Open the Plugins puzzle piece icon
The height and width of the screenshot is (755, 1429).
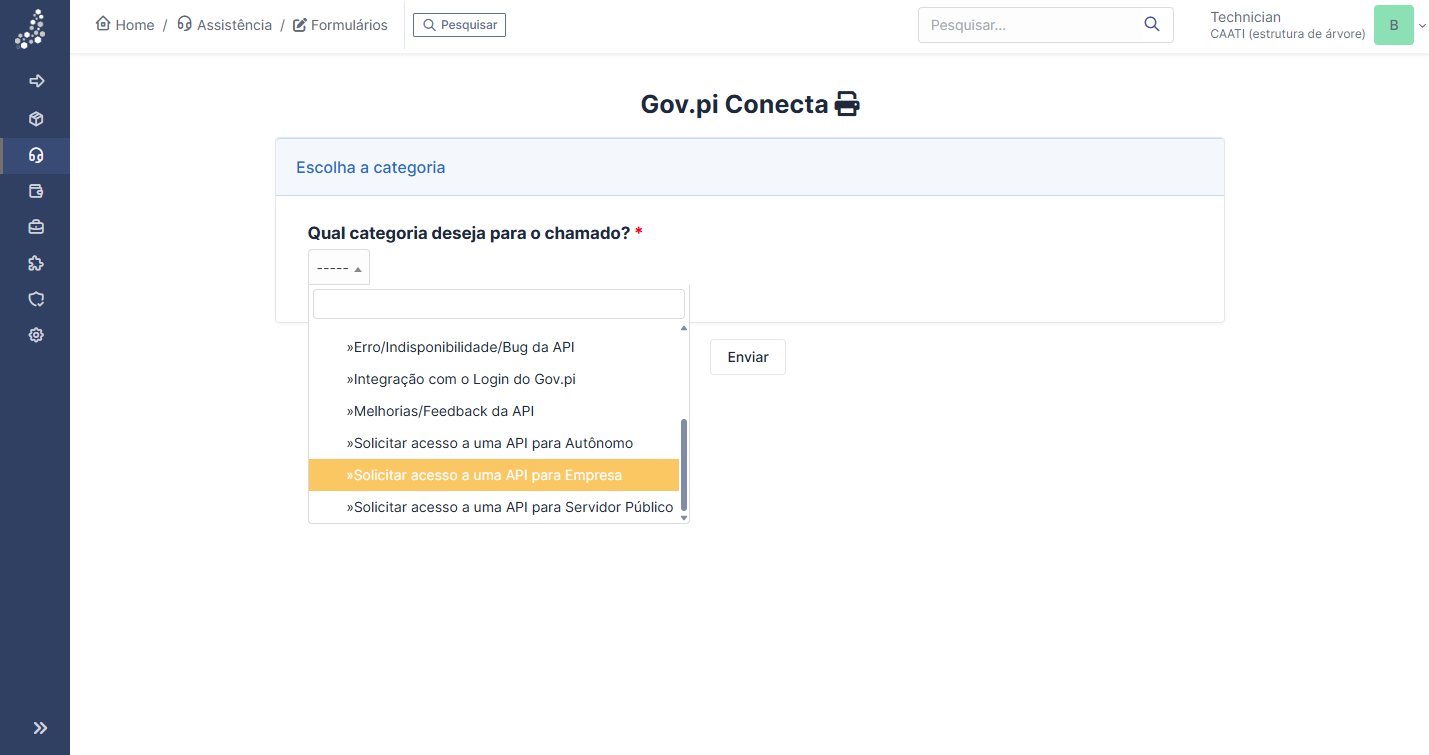click(36, 263)
